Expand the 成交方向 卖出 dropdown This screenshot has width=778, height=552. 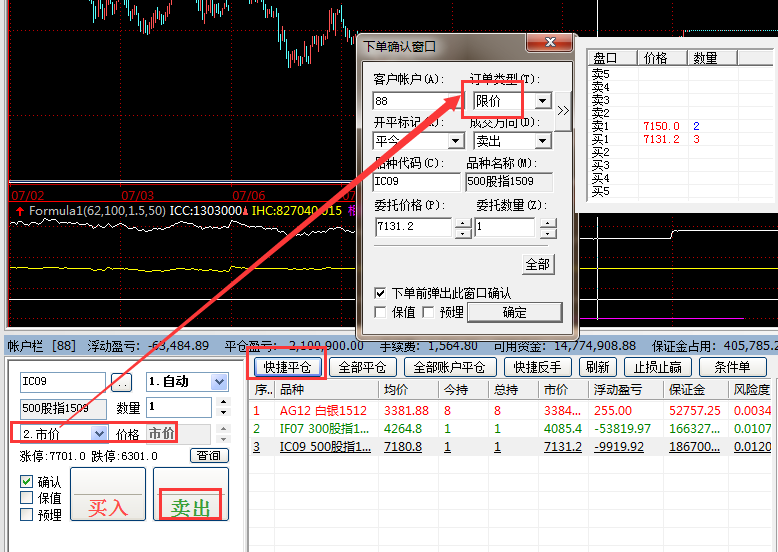(x=542, y=141)
